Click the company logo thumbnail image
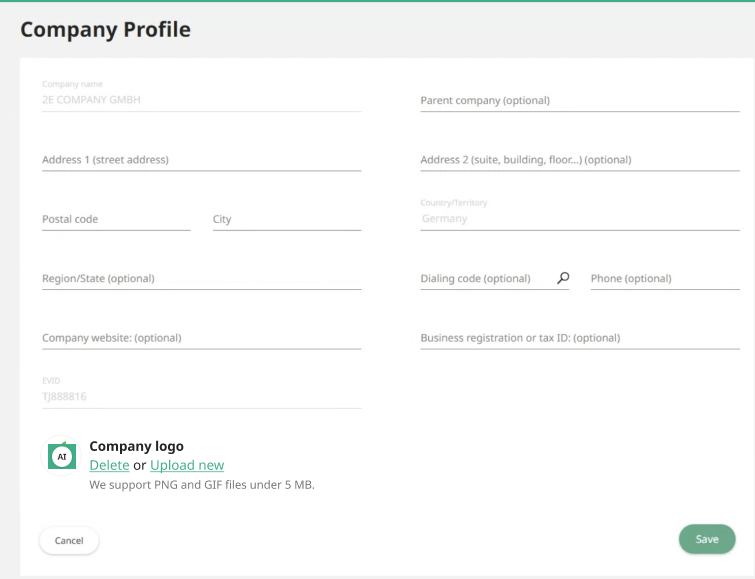755x579 pixels. [62, 456]
